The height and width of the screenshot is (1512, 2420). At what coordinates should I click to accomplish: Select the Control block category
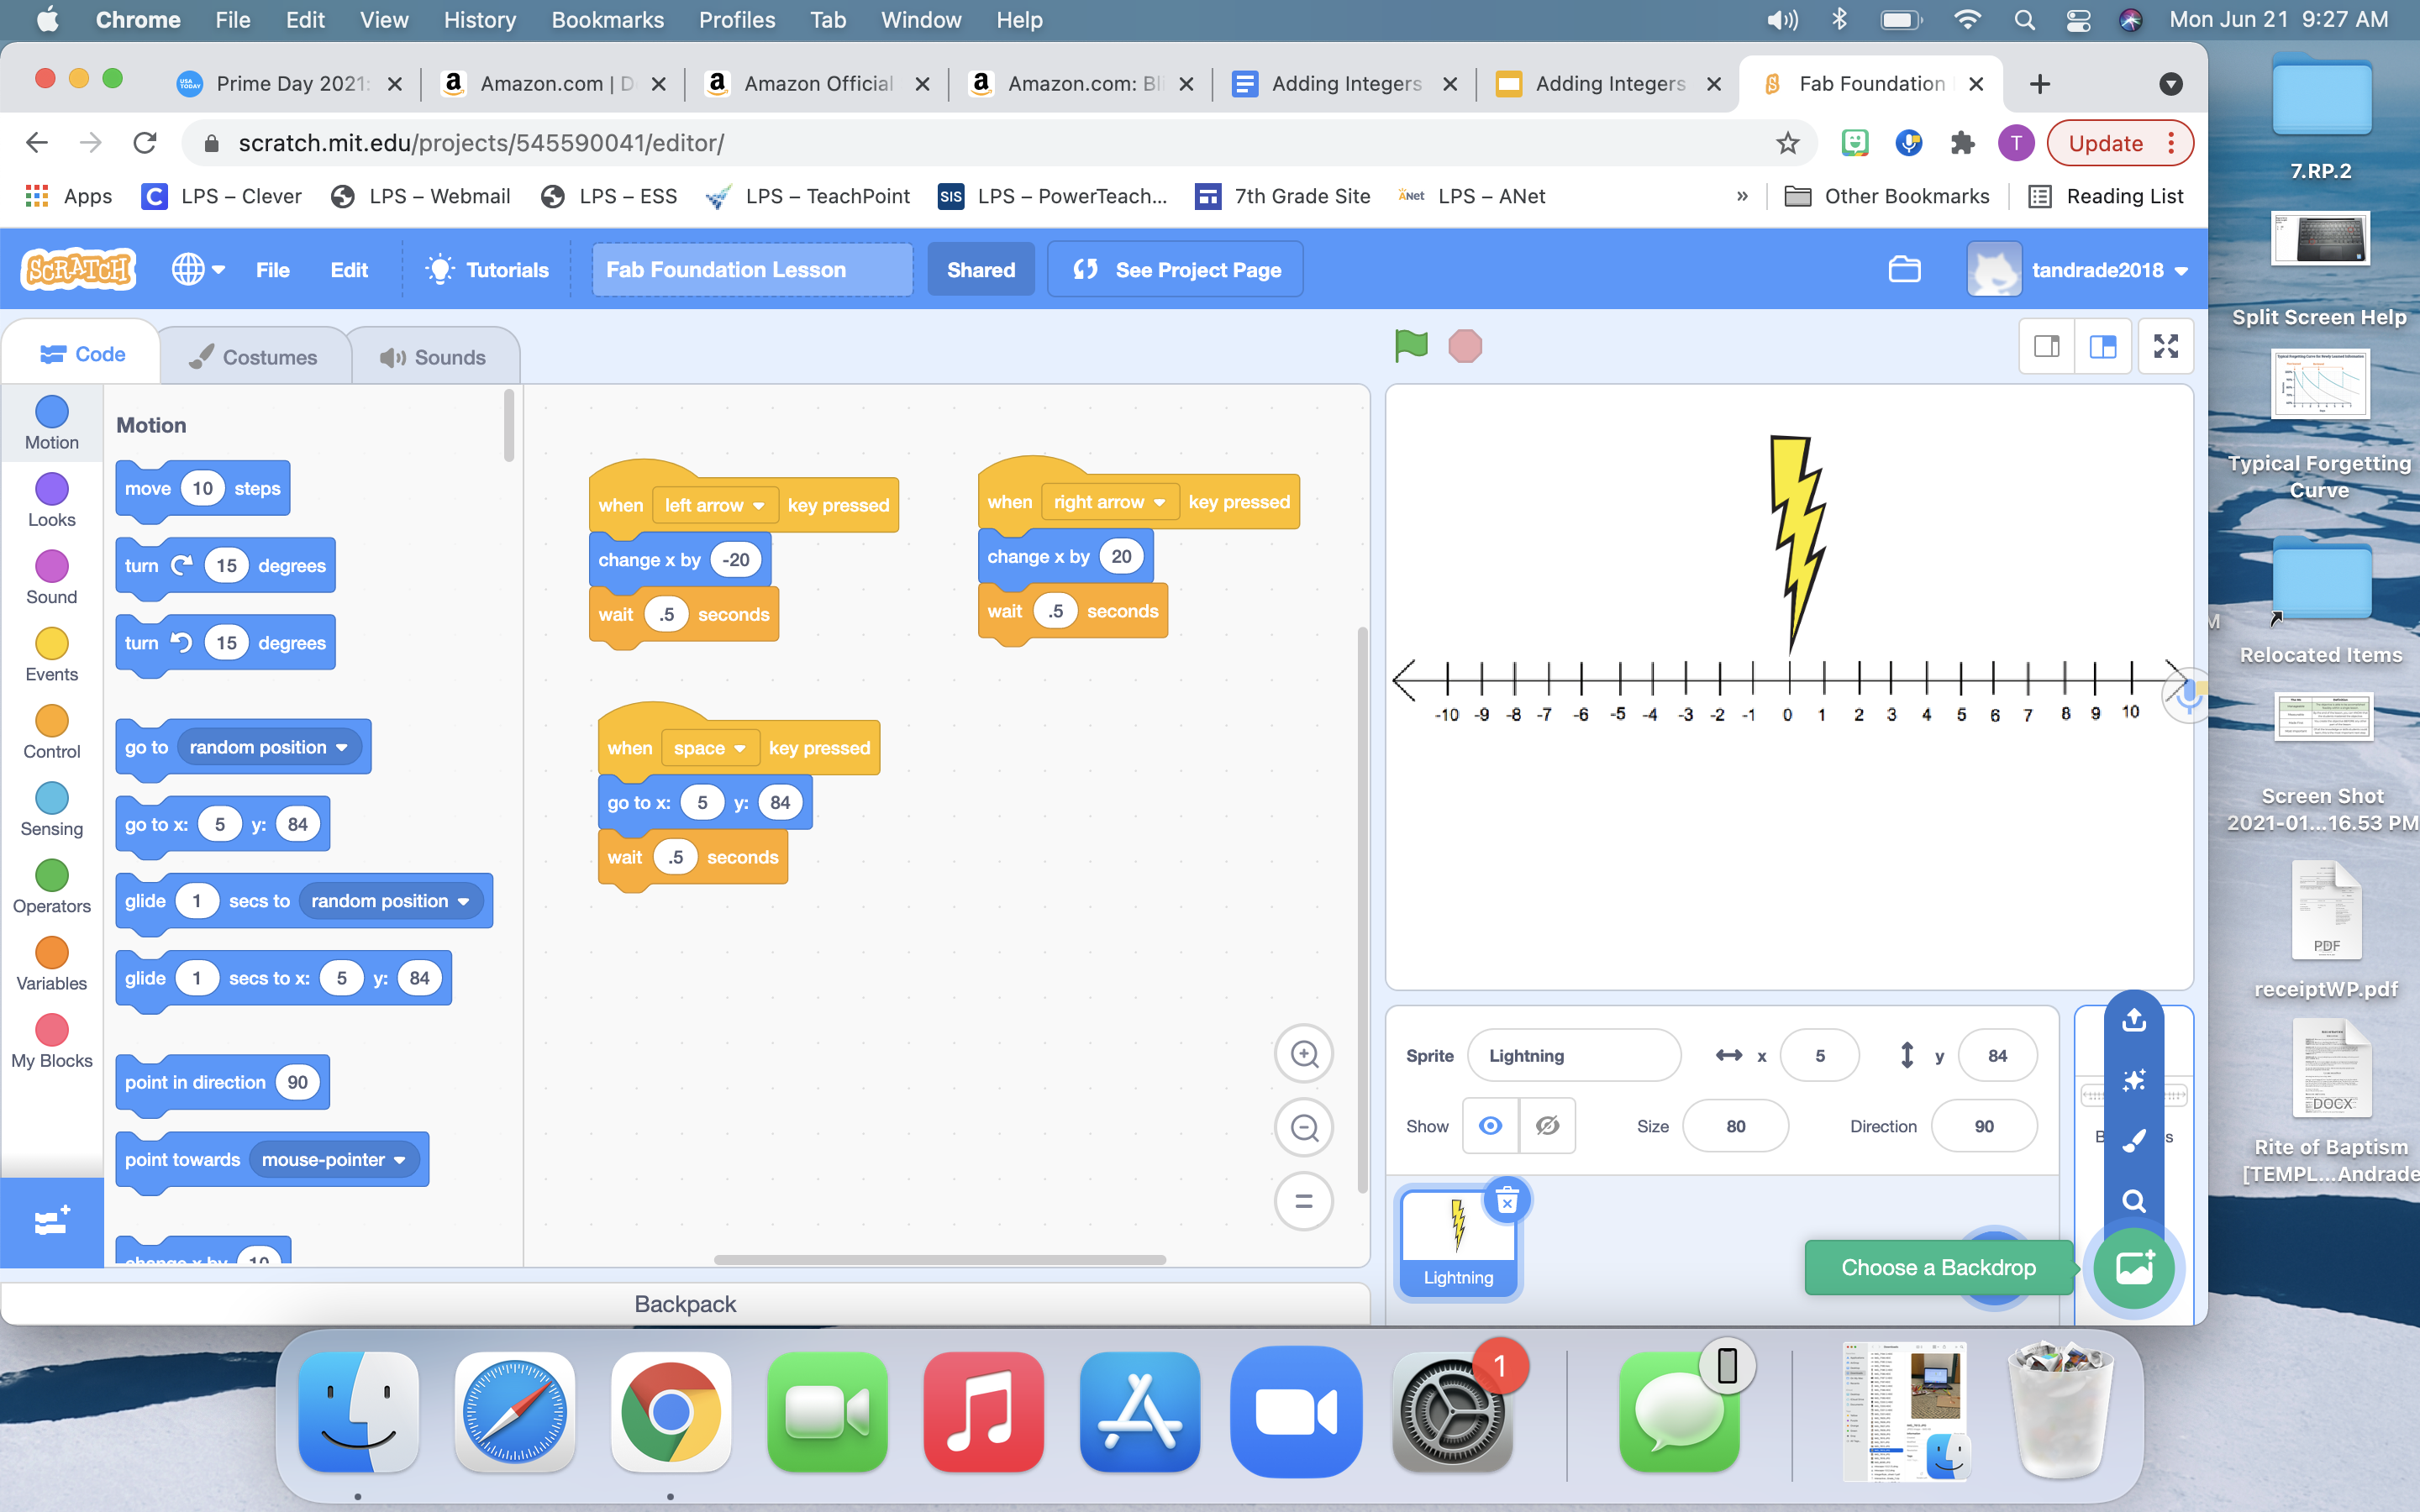coord(52,733)
